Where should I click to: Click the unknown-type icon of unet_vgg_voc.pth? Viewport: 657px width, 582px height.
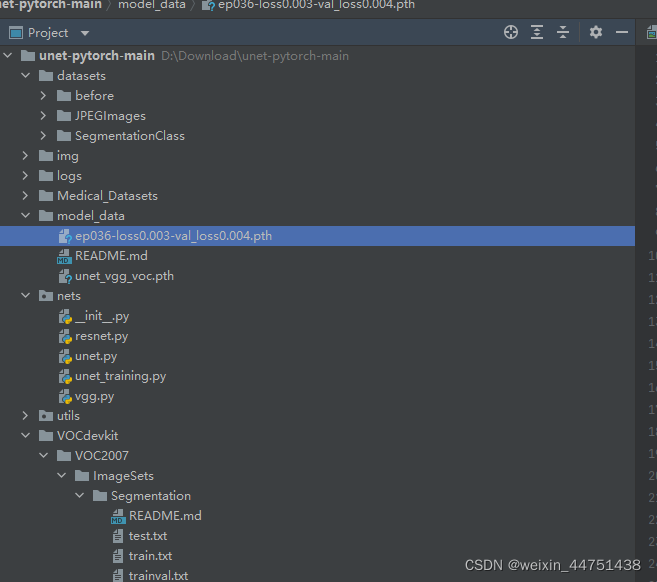[x=65, y=276]
